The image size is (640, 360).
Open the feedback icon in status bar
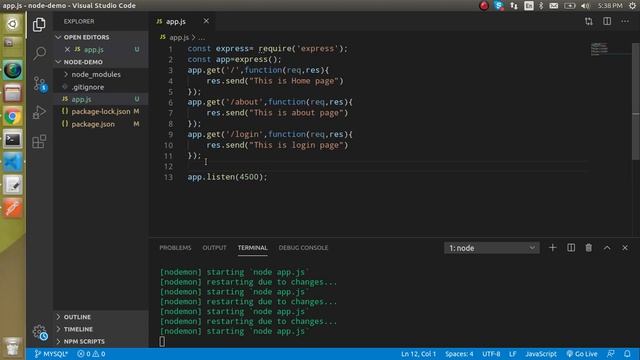(611, 354)
